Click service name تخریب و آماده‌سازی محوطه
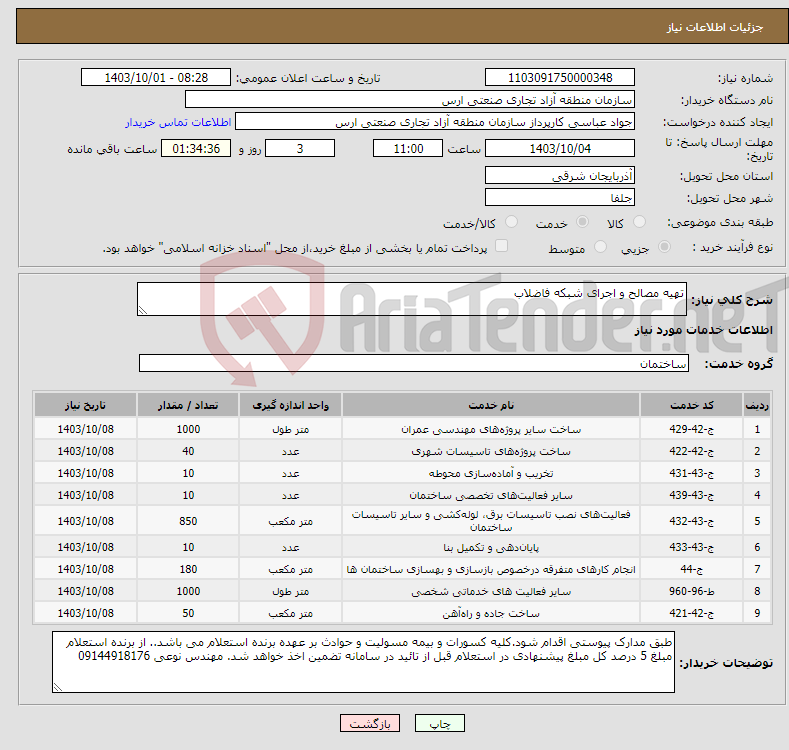 click(491, 474)
